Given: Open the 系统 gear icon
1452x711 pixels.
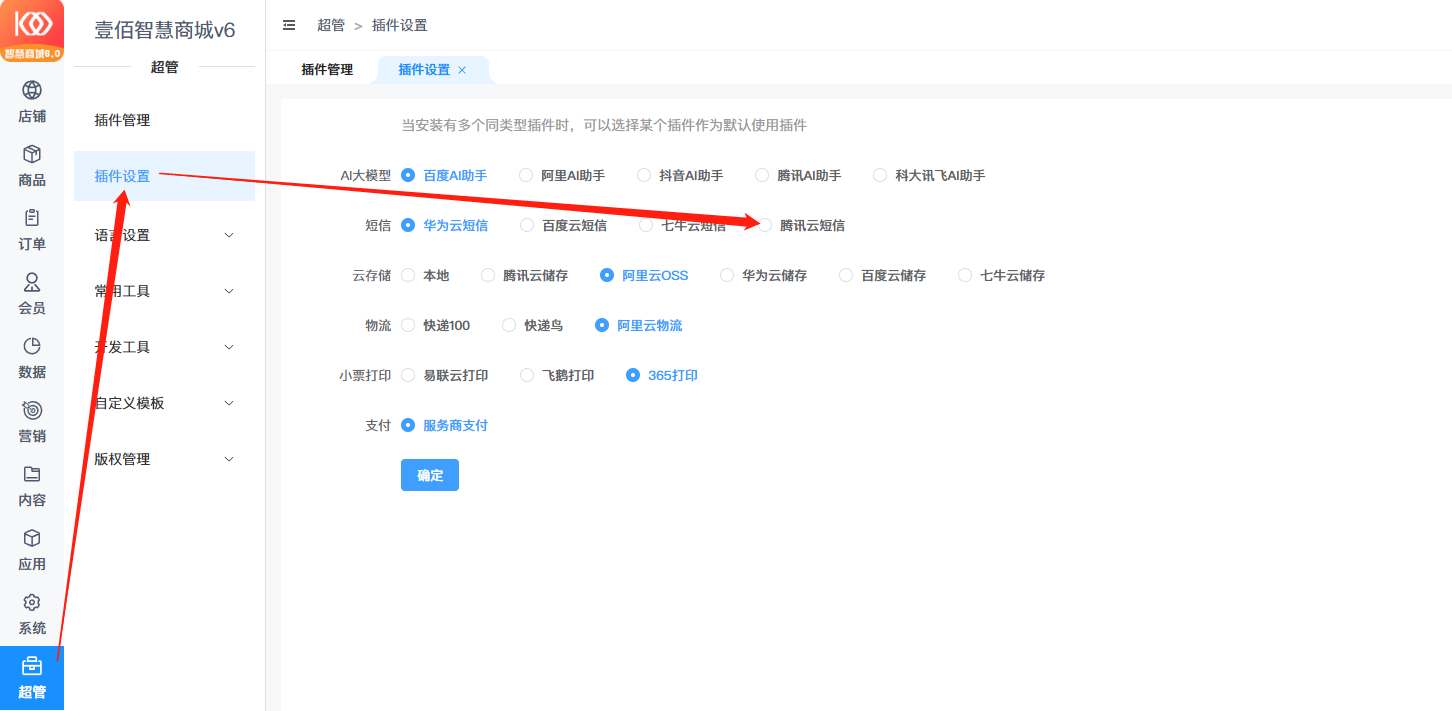Looking at the screenshot, I should (32, 602).
